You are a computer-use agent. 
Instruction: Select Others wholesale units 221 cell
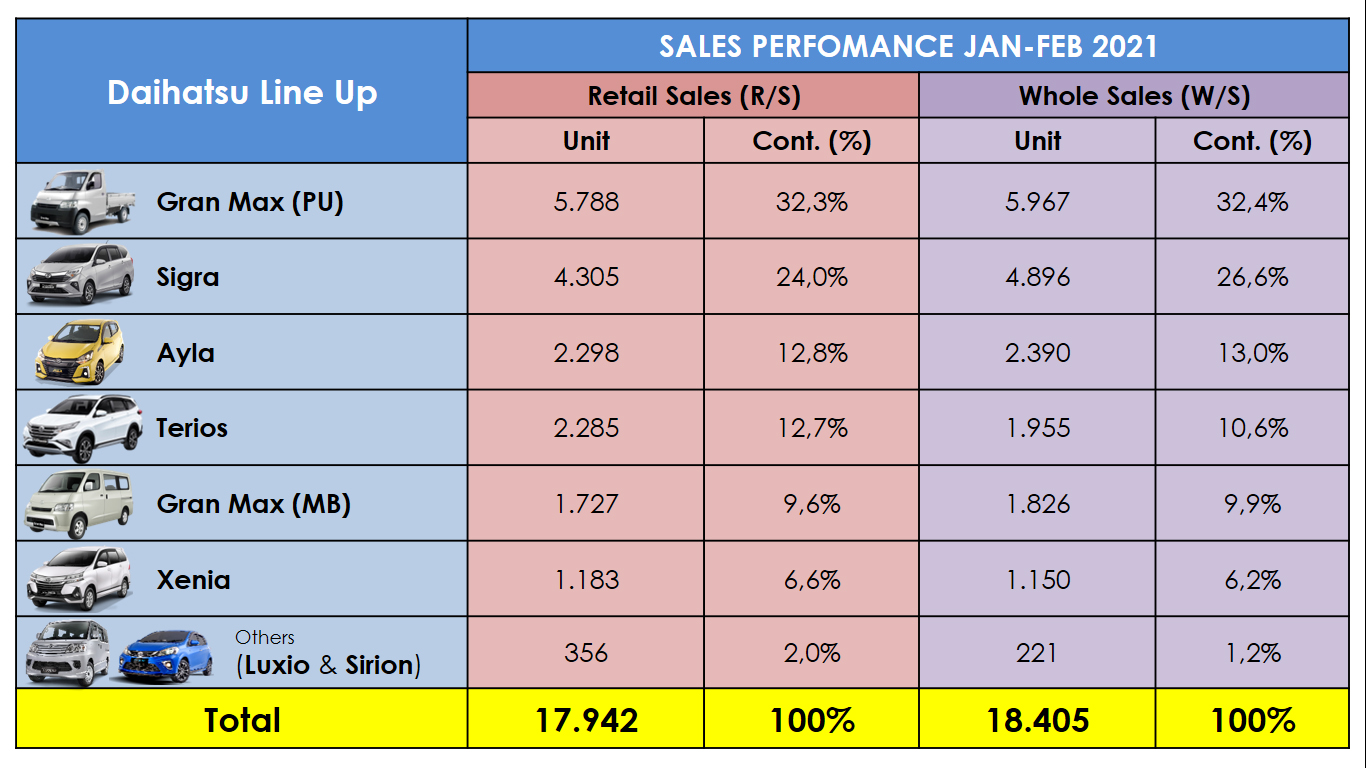click(1037, 653)
